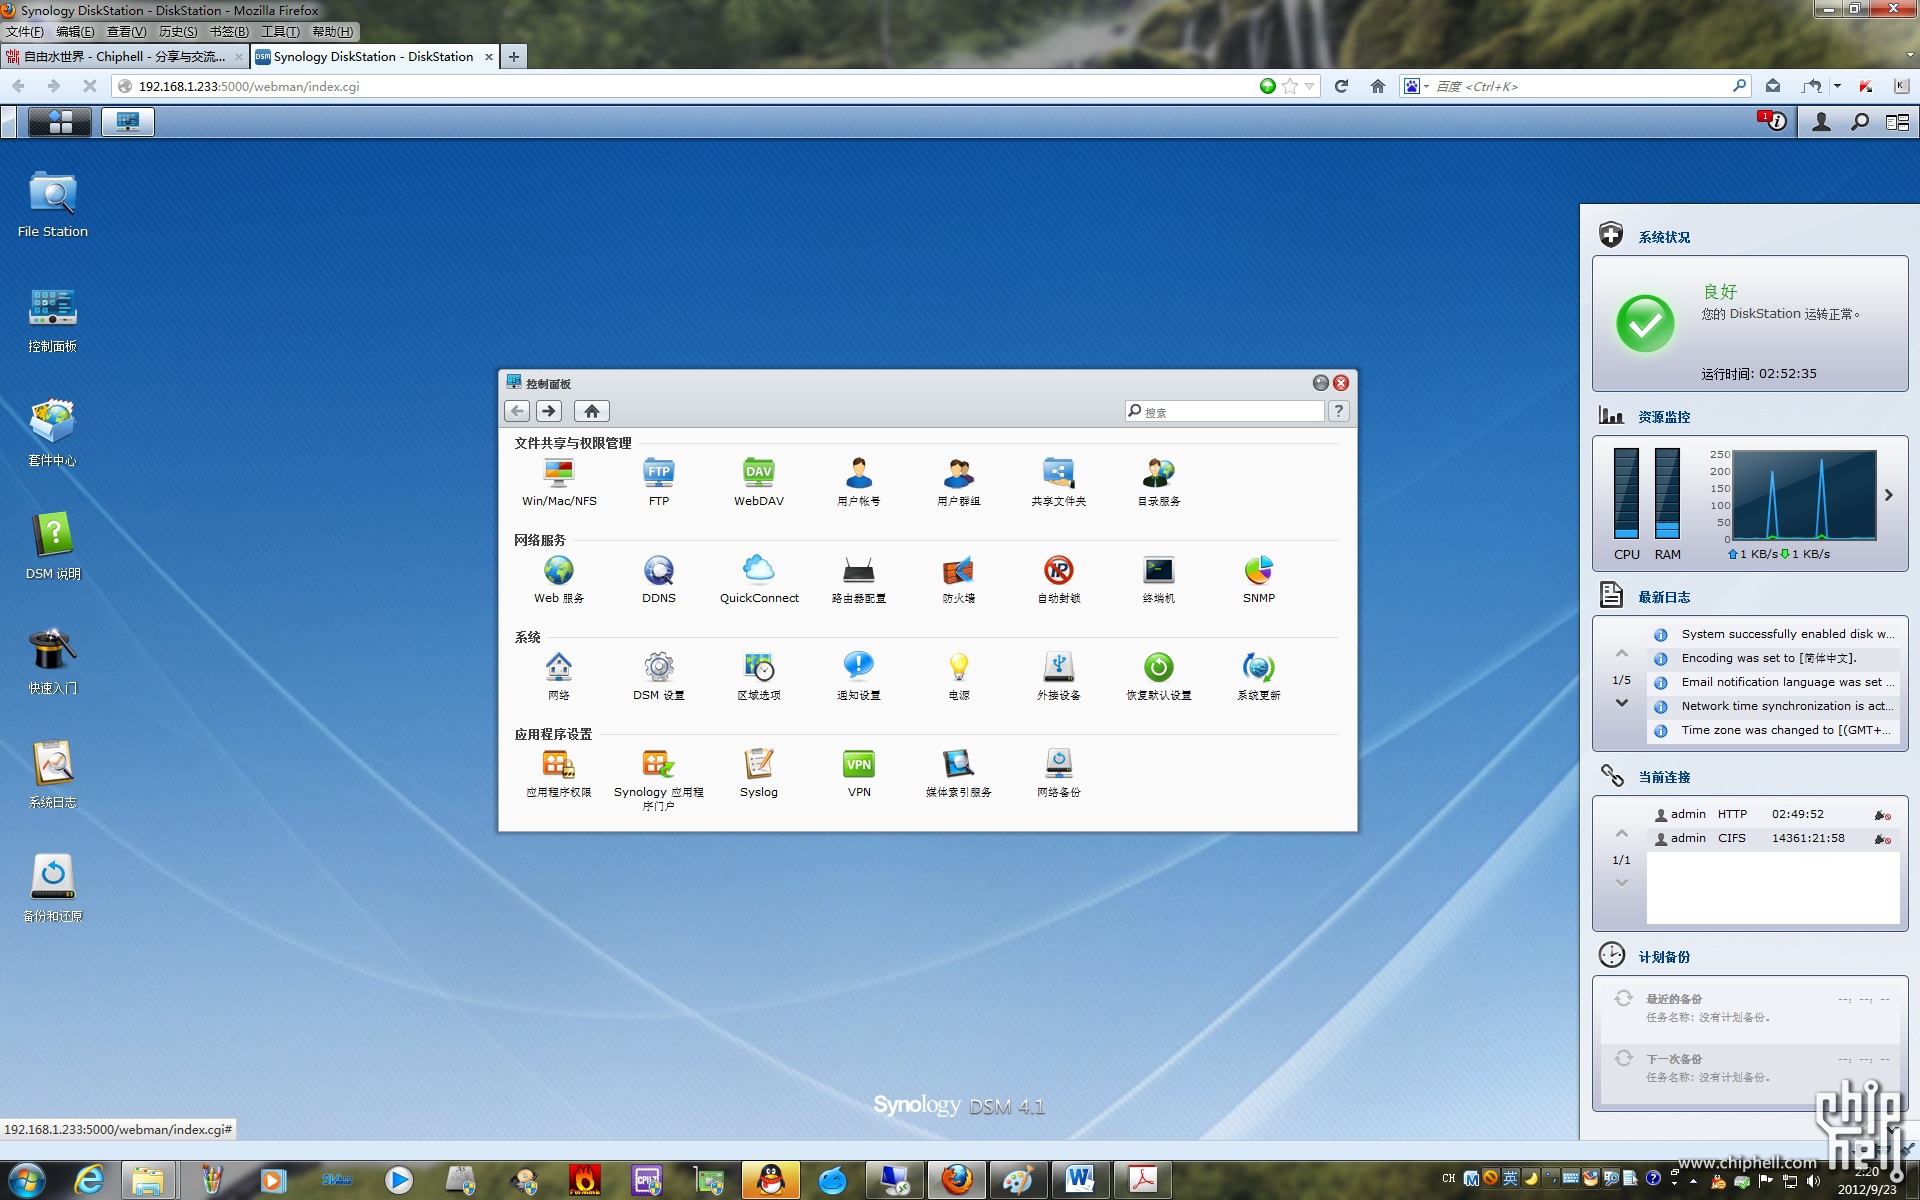The image size is (1920, 1200).
Task: Open 用户群组 user groups
Action: coord(959,482)
